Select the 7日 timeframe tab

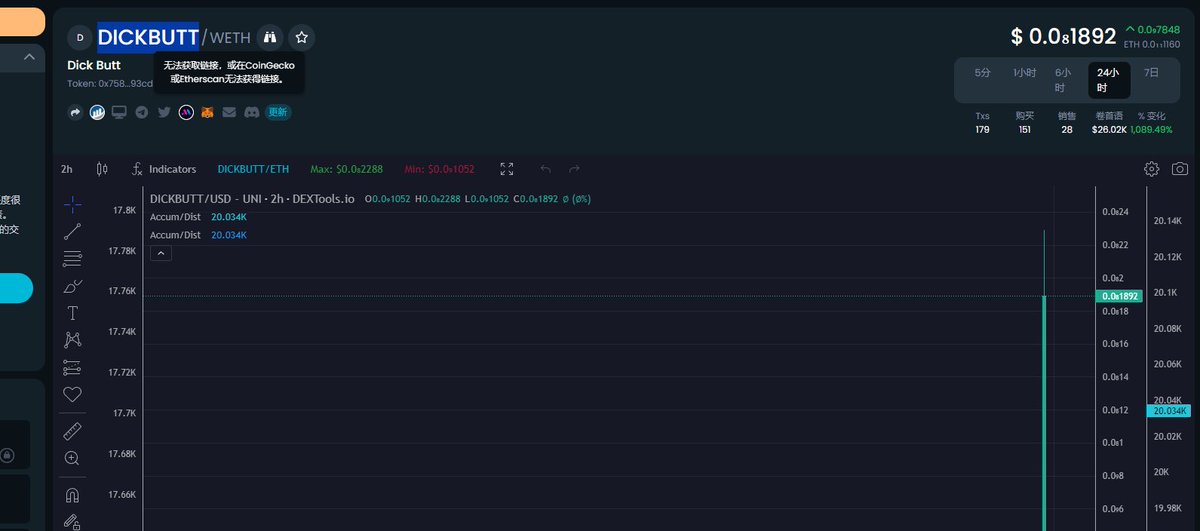click(x=1152, y=73)
